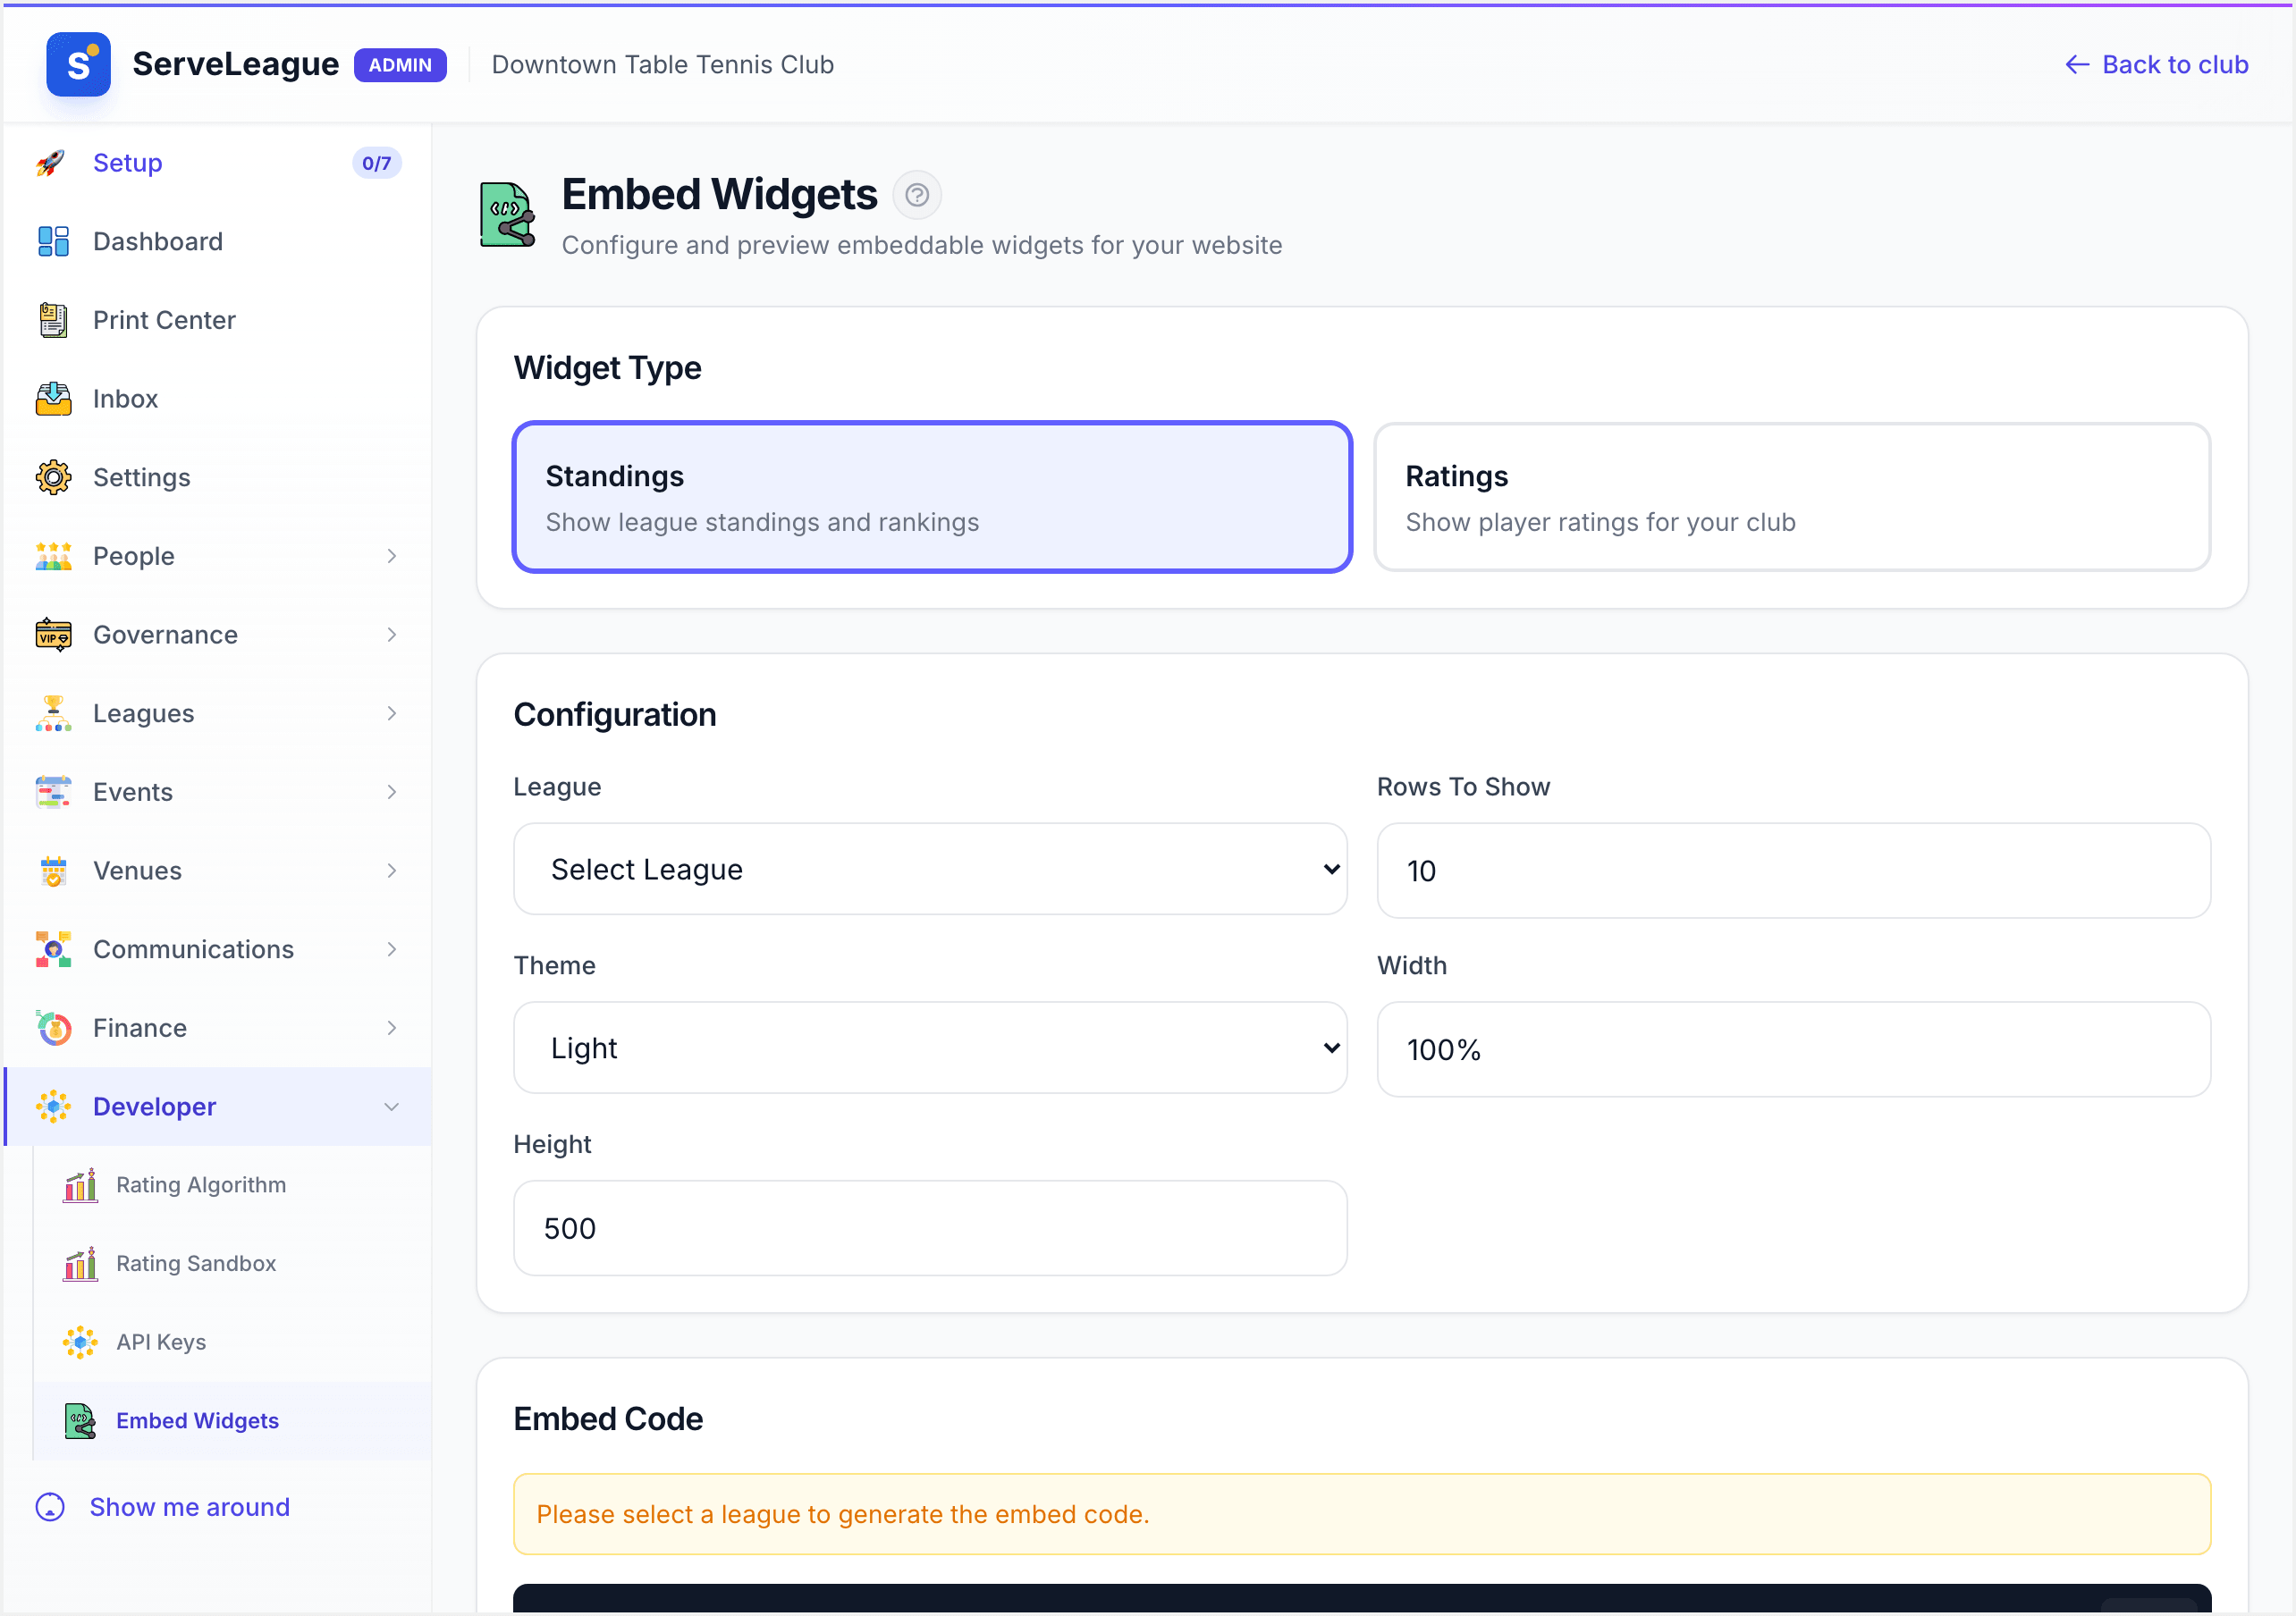Expand the Finance menu chevron

(392, 1028)
